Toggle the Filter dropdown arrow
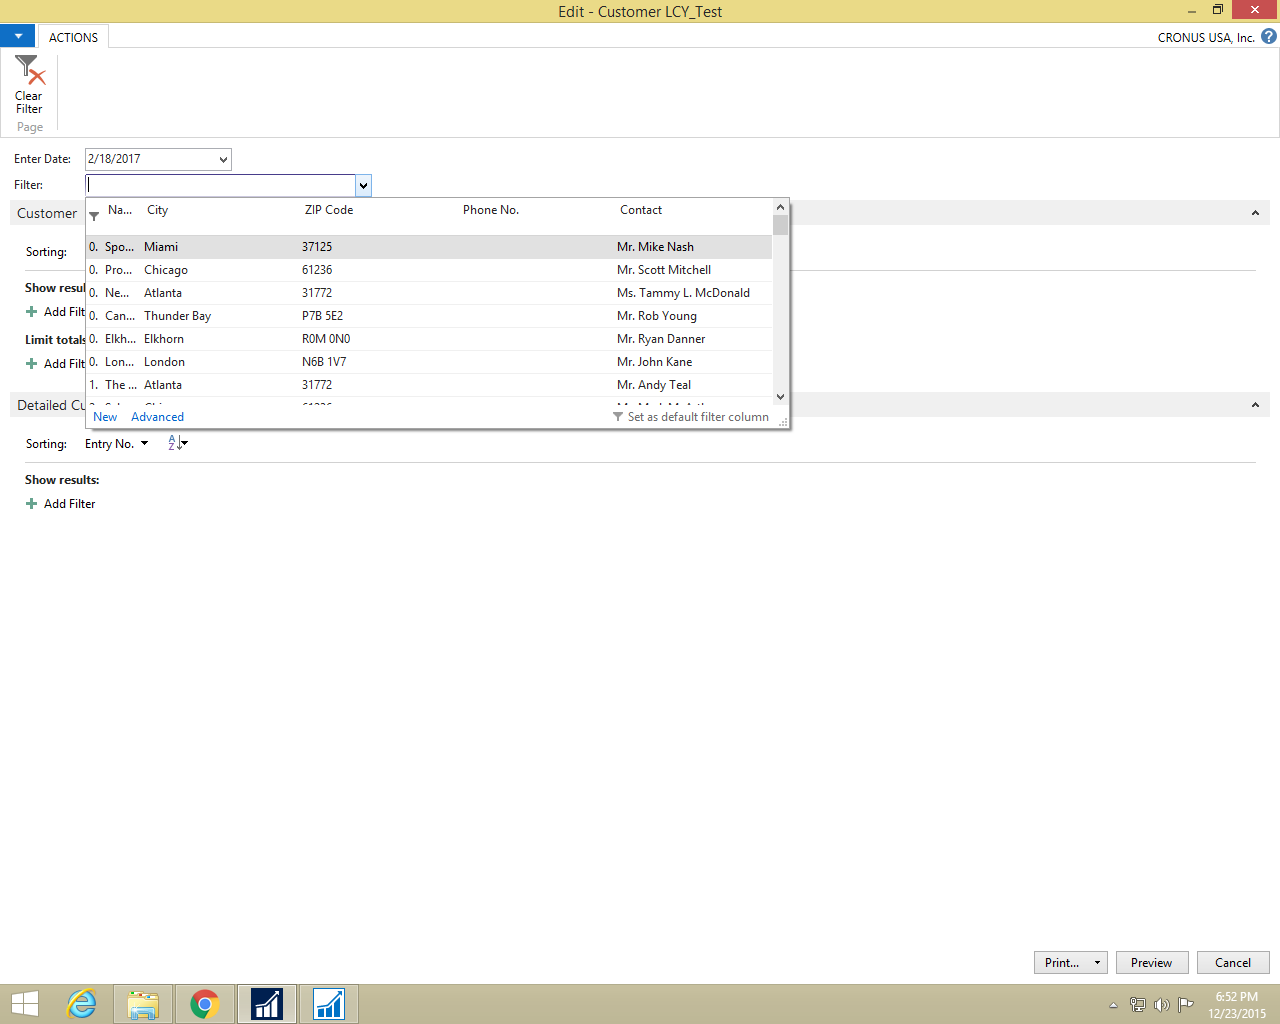The image size is (1280, 1024). [364, 185]
